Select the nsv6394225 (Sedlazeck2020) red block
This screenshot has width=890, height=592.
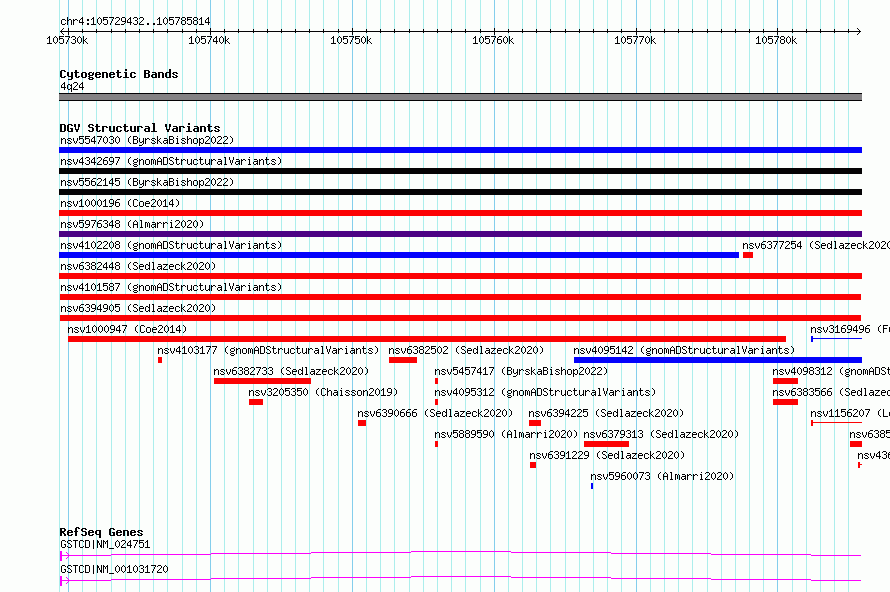click(x=535, y=423)
